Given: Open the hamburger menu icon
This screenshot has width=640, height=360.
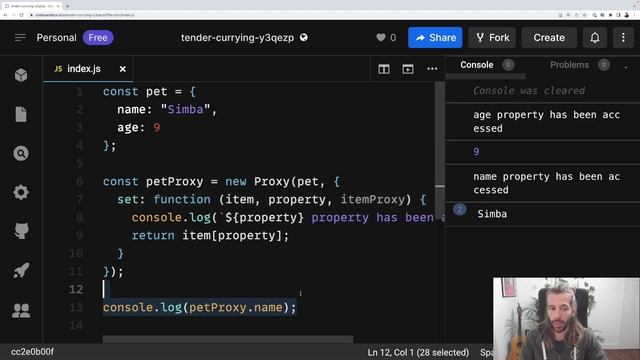Looking at the screenshot, I should 20,38.
